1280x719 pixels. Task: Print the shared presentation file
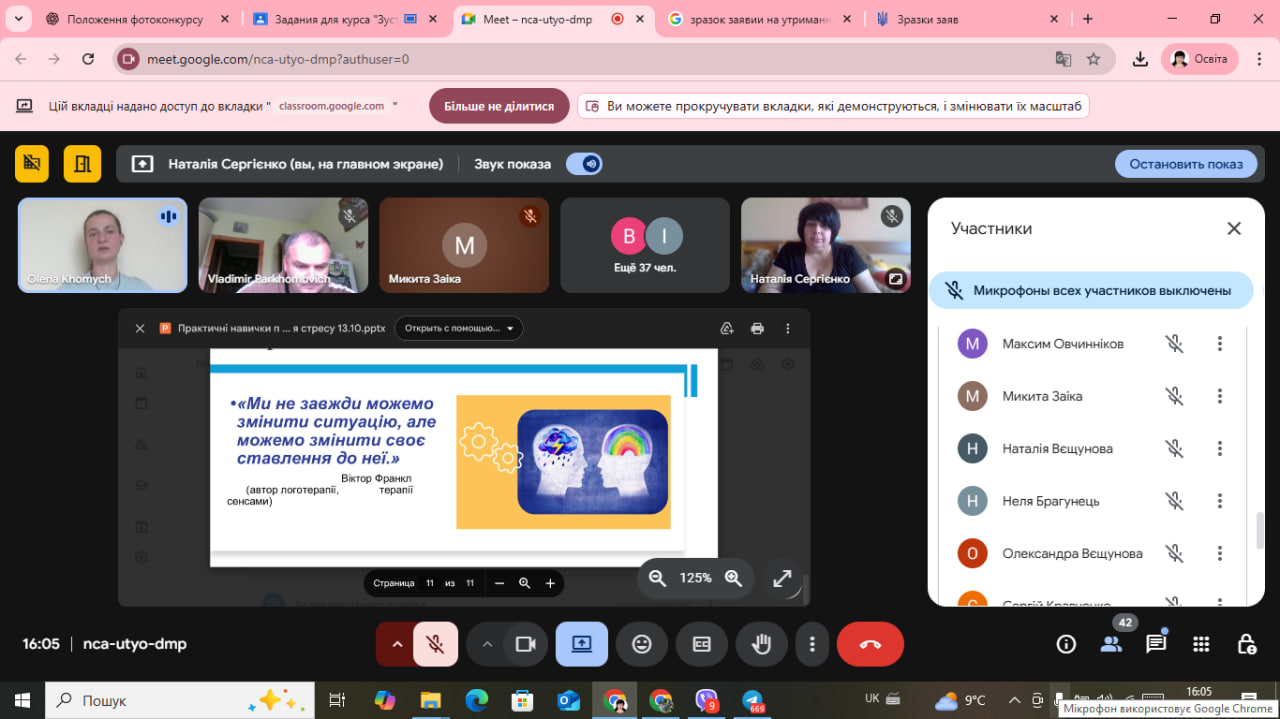click(757, 328)
